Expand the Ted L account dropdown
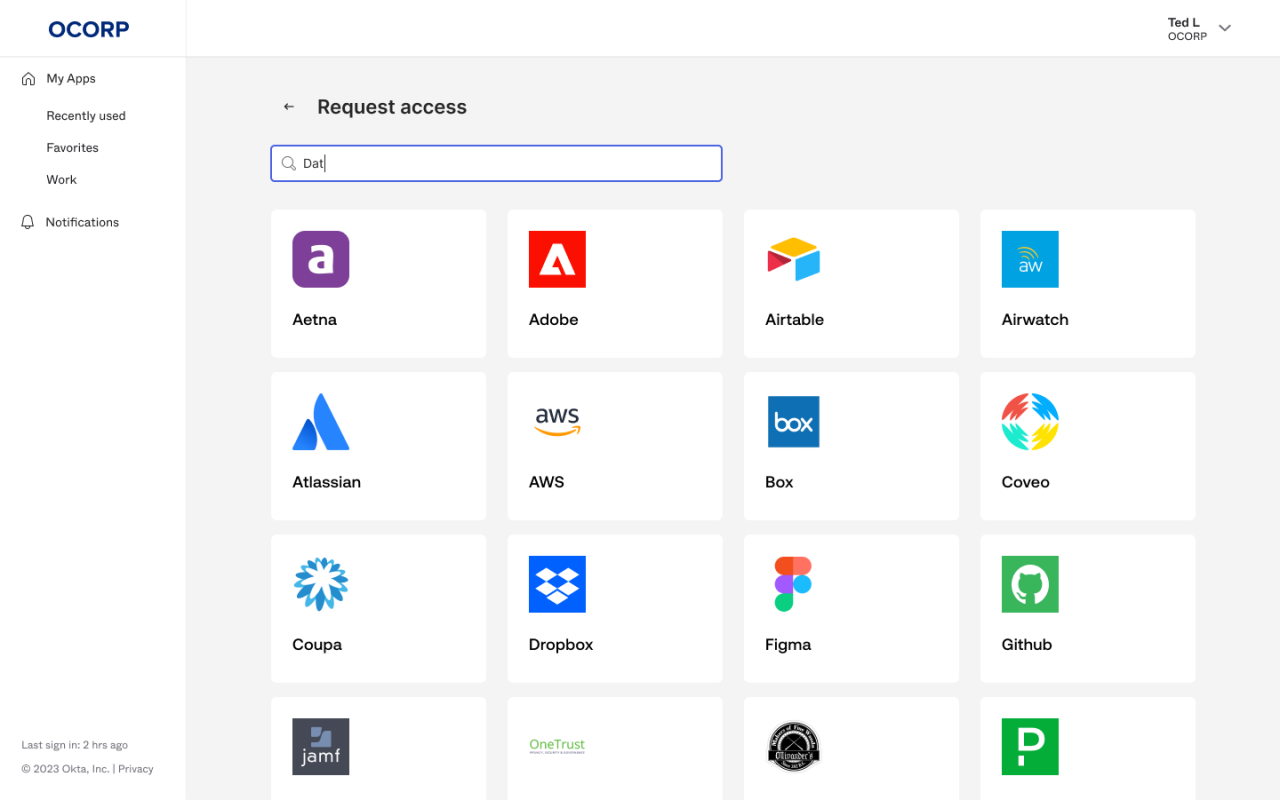Screen dimensions: 1280x800 [x=1224, y=28]
